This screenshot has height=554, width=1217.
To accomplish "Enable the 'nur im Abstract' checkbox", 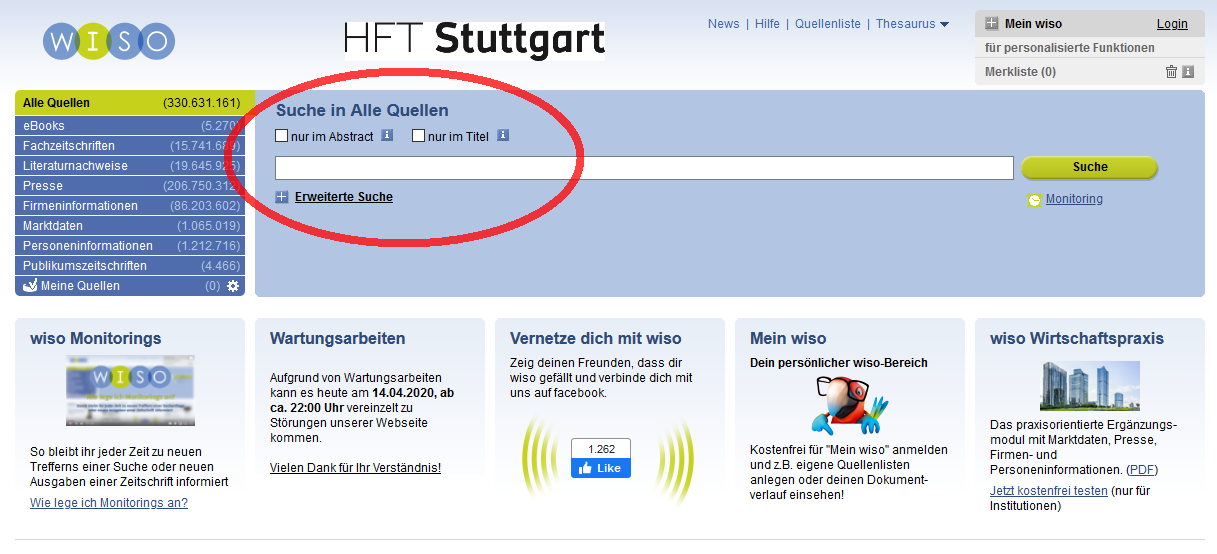I will click(x=282, y=136).
